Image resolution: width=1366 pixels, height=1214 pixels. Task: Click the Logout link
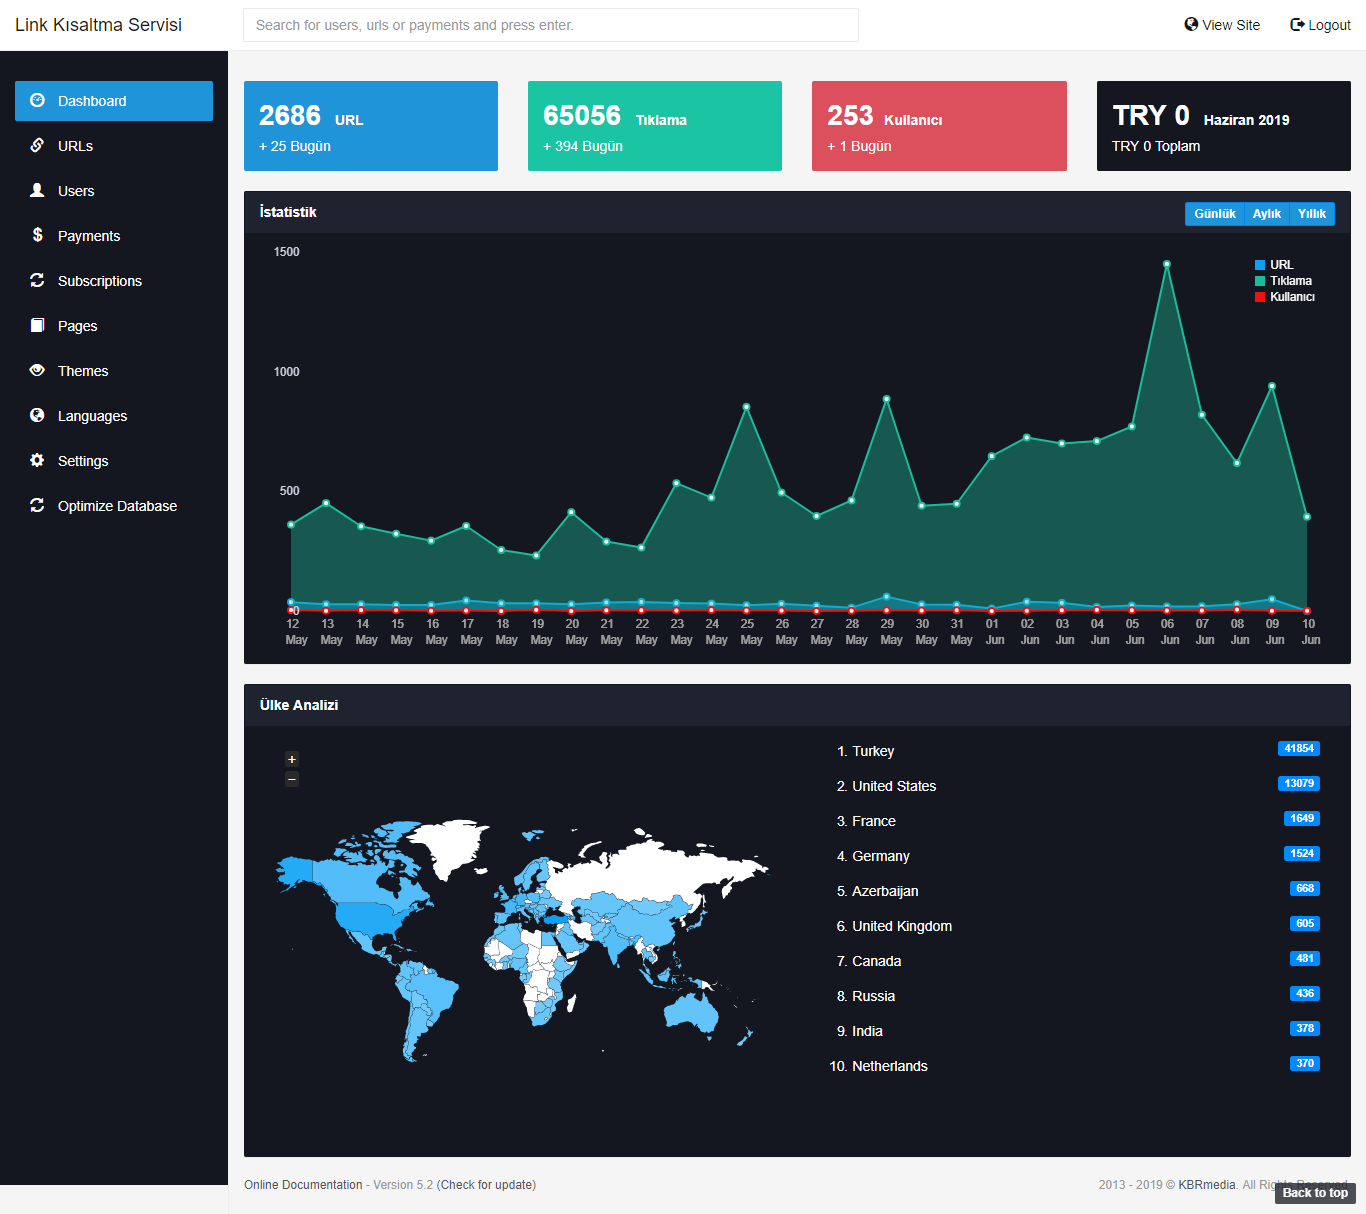[1320, 25]
